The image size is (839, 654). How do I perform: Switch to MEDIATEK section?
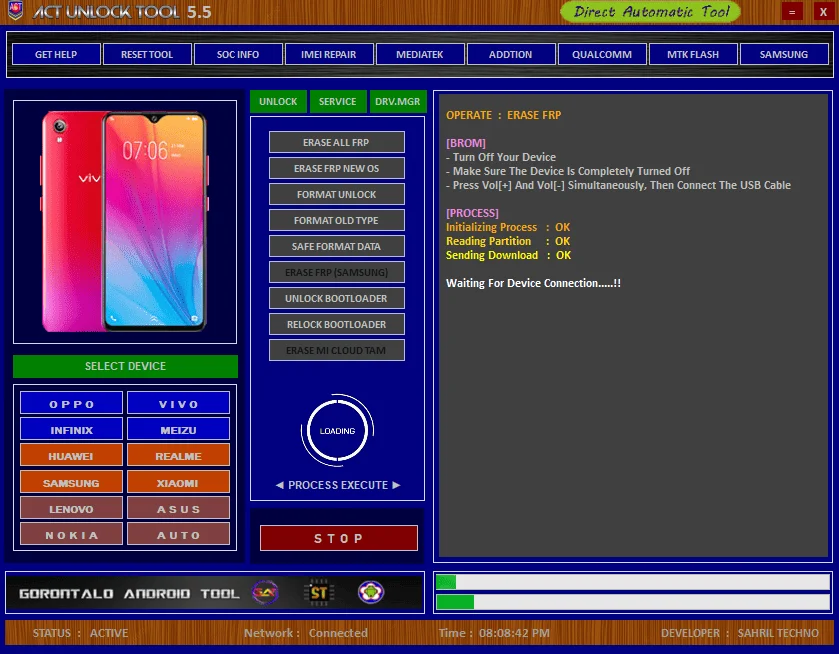(420, 54)
